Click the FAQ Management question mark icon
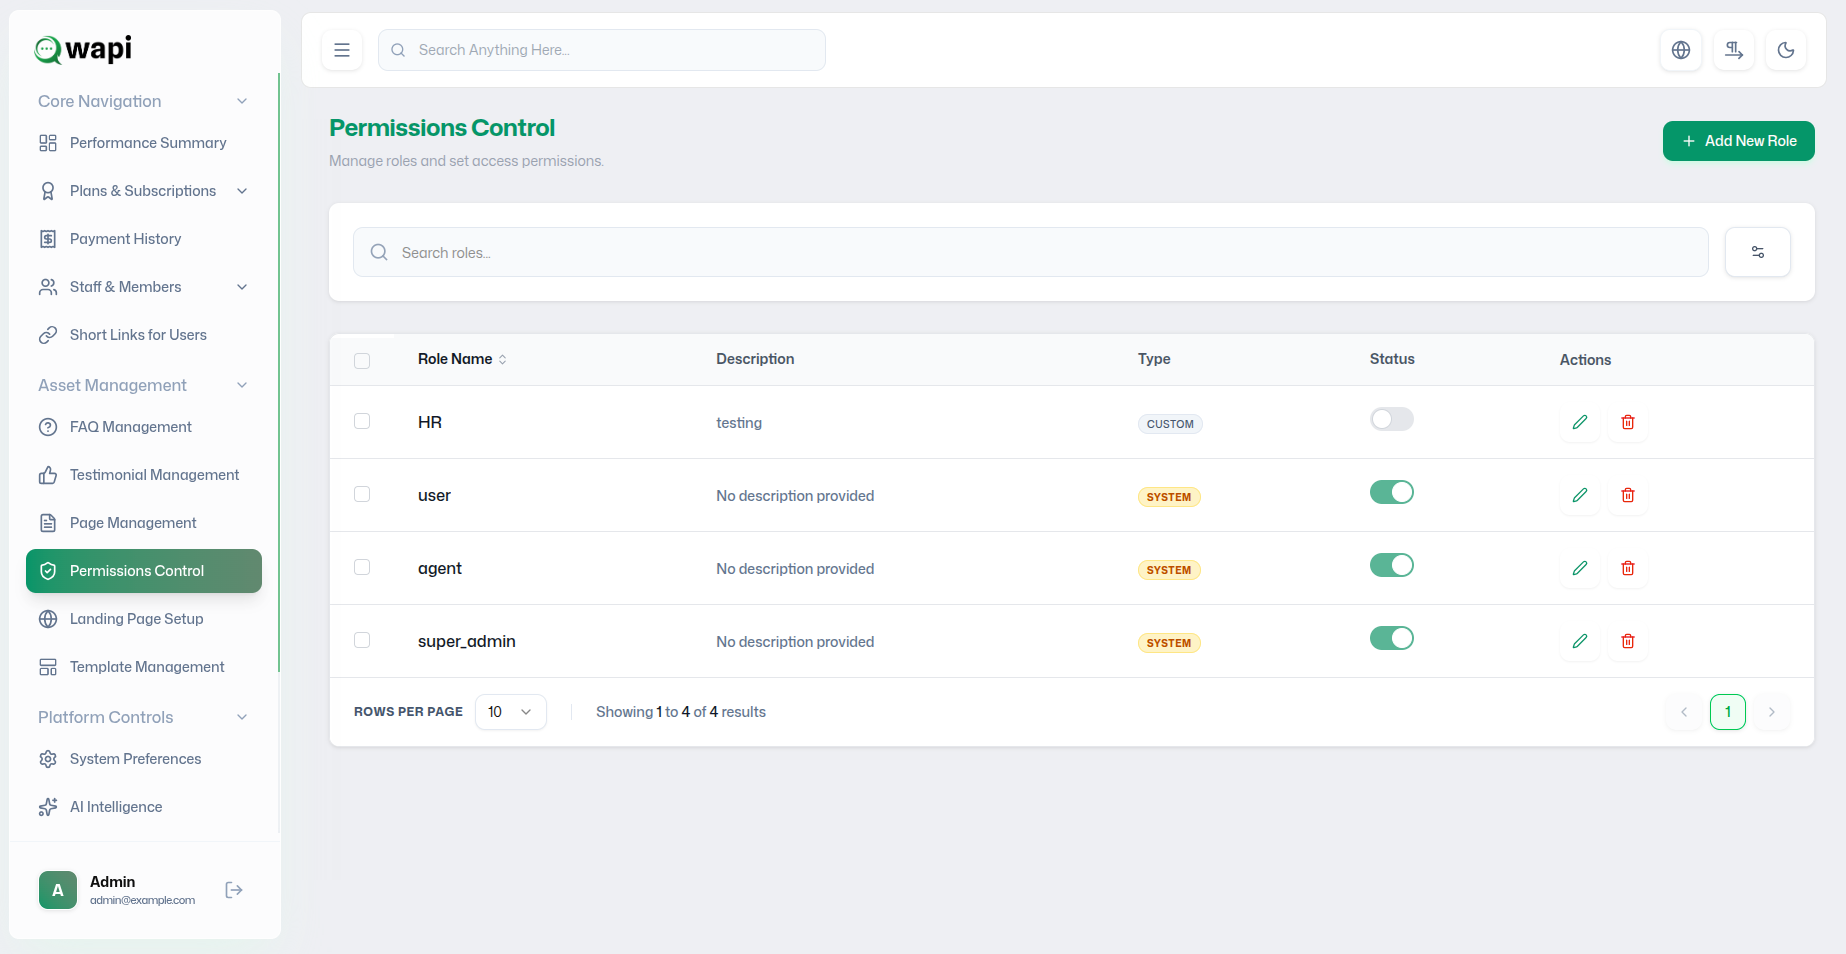1846x954 pixels. point(48,427)
